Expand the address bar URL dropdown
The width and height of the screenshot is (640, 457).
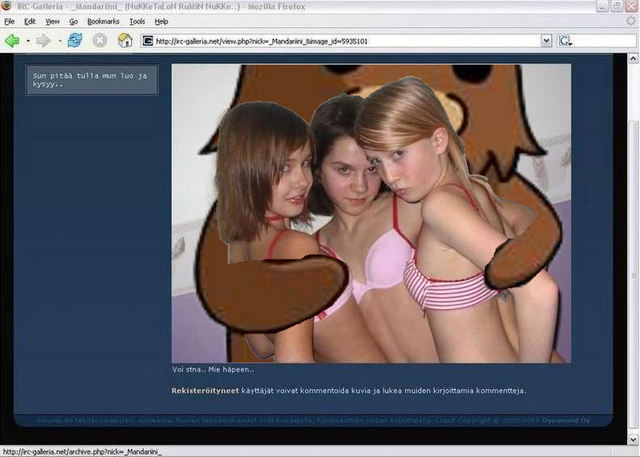(x=546, y=41)
